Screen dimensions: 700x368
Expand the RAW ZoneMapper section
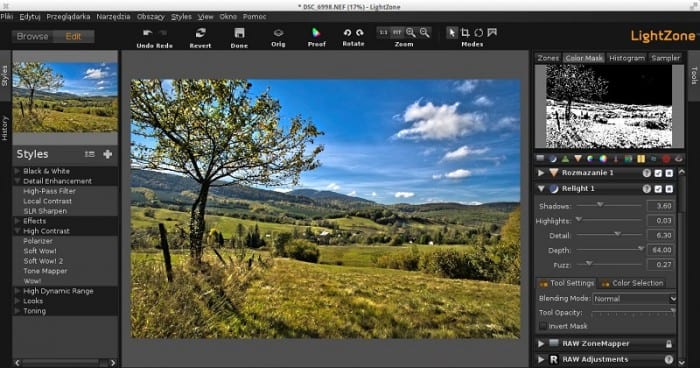[x=541, y=343]
